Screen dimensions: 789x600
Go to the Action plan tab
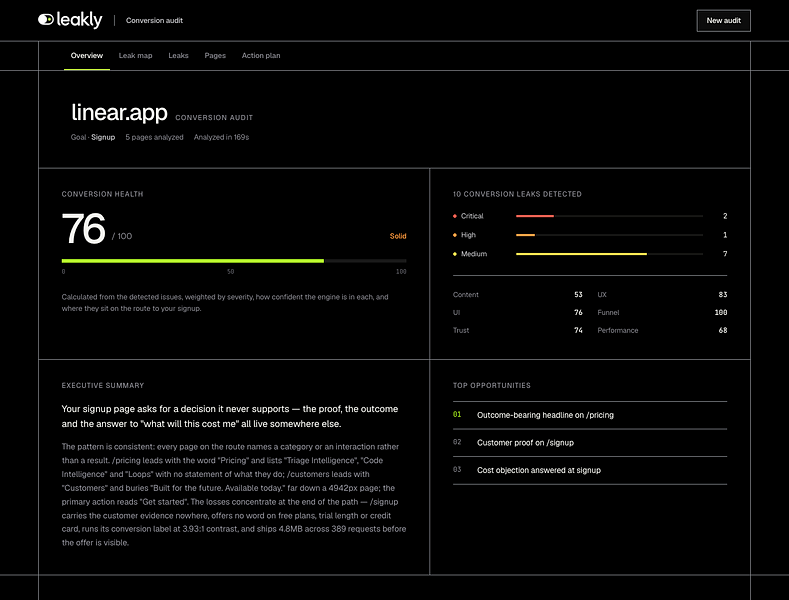click(261, 55)
